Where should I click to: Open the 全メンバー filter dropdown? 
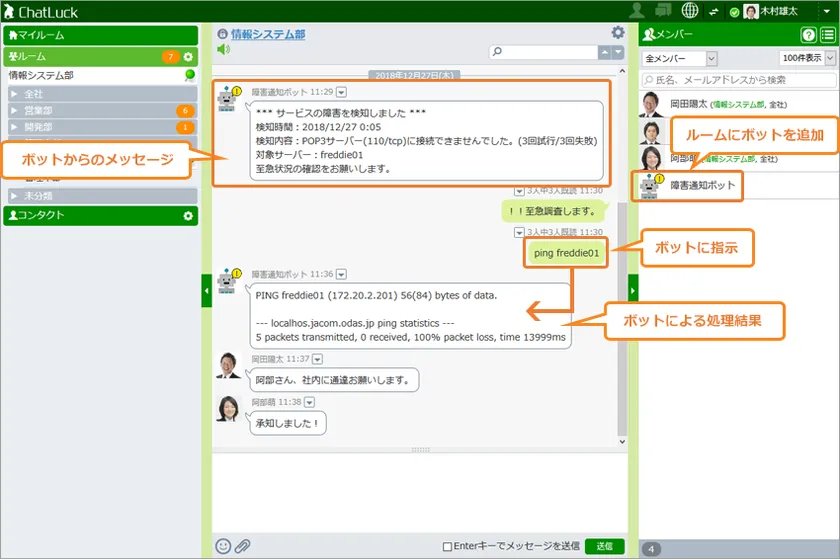680,59
